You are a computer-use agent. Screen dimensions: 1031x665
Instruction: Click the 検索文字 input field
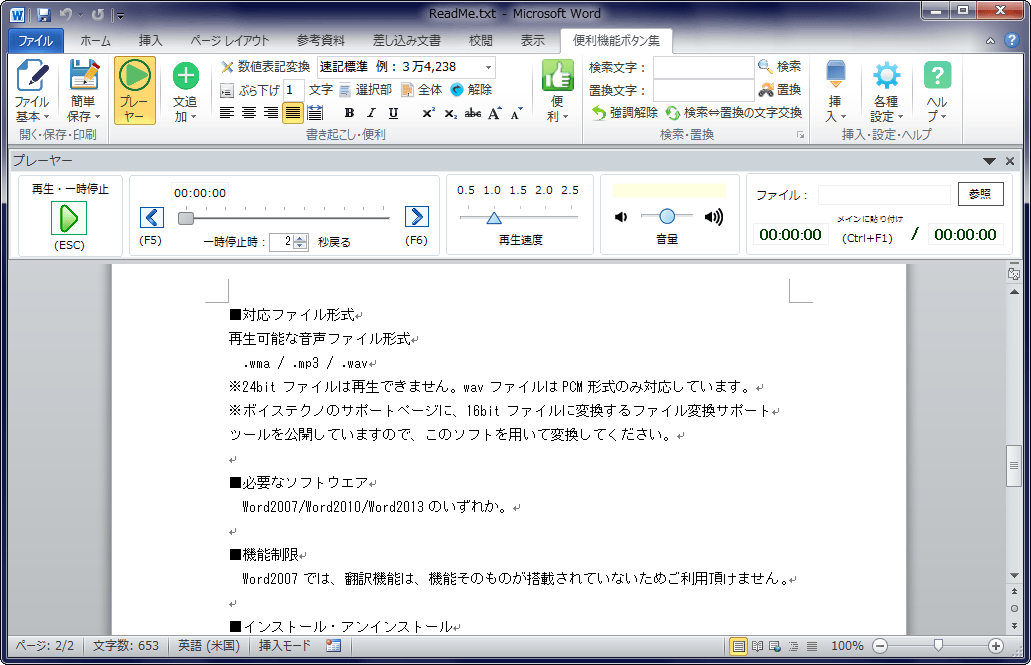pos(703,67)
